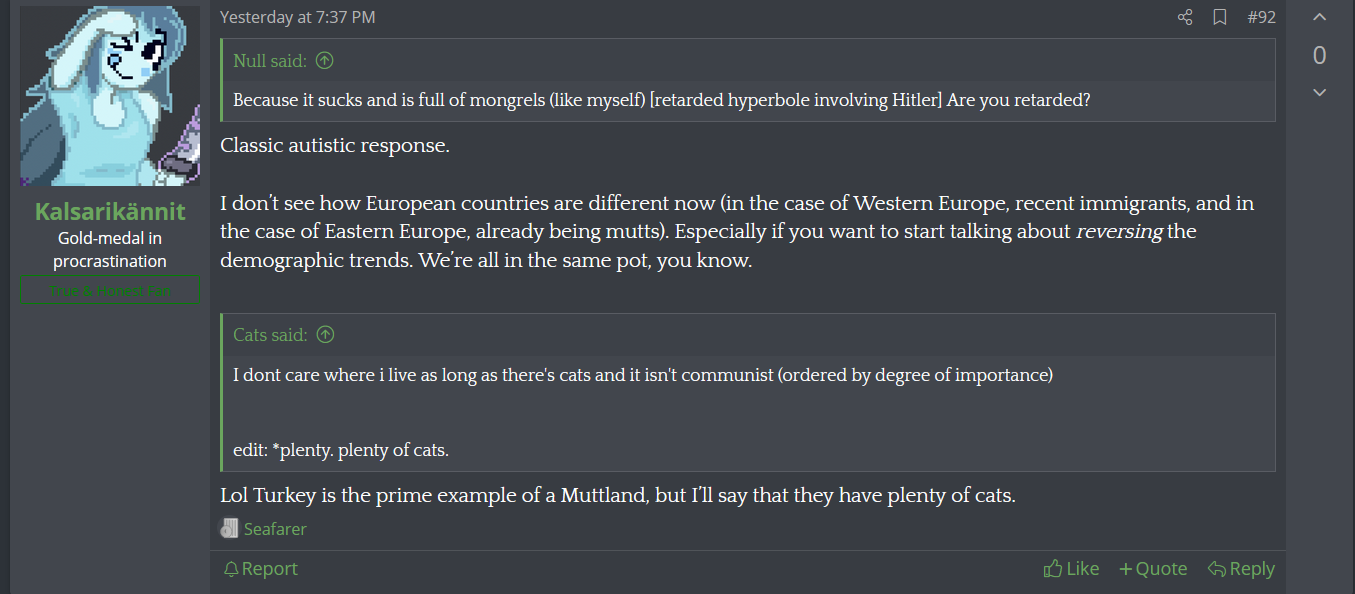The height and width of the screenshot is (594, 1355).
Task: Click the "True & Honest Fan" user banner
Action: click(x=110, y=291)
